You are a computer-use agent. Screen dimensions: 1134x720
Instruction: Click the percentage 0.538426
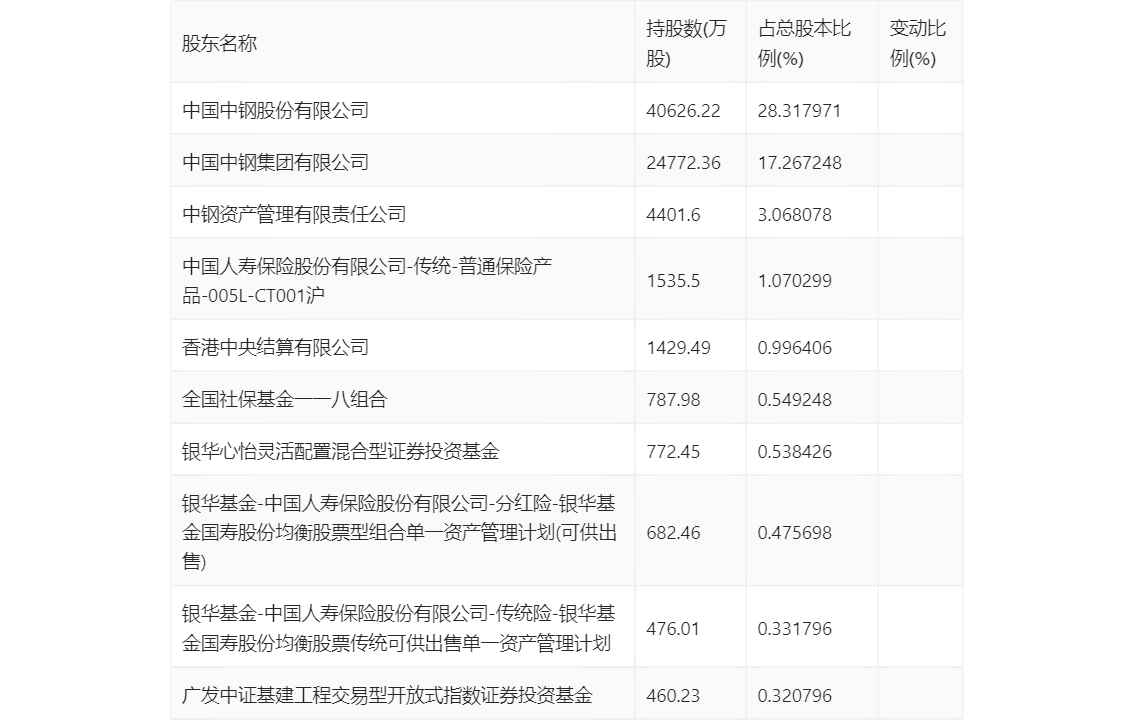point(795,452)
